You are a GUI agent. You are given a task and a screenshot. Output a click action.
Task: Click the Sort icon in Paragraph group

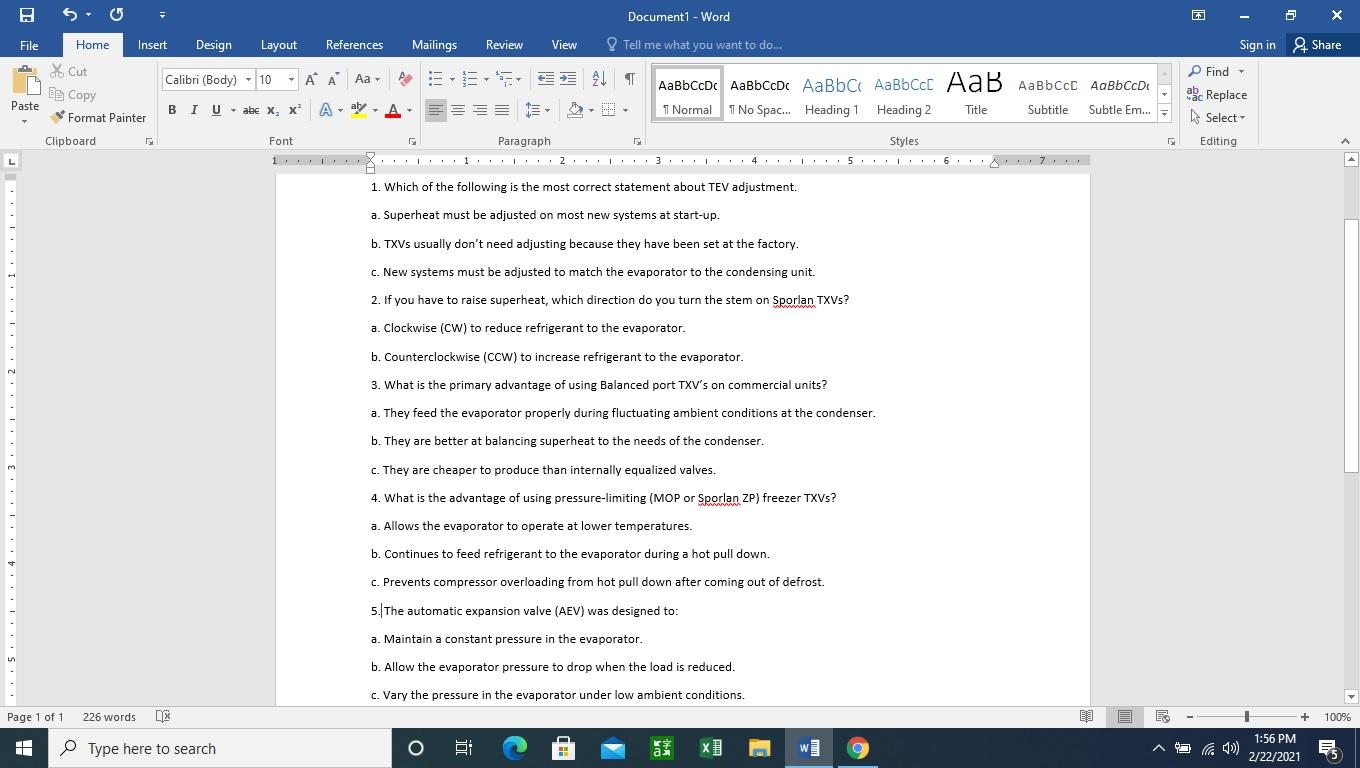[597, 78]
